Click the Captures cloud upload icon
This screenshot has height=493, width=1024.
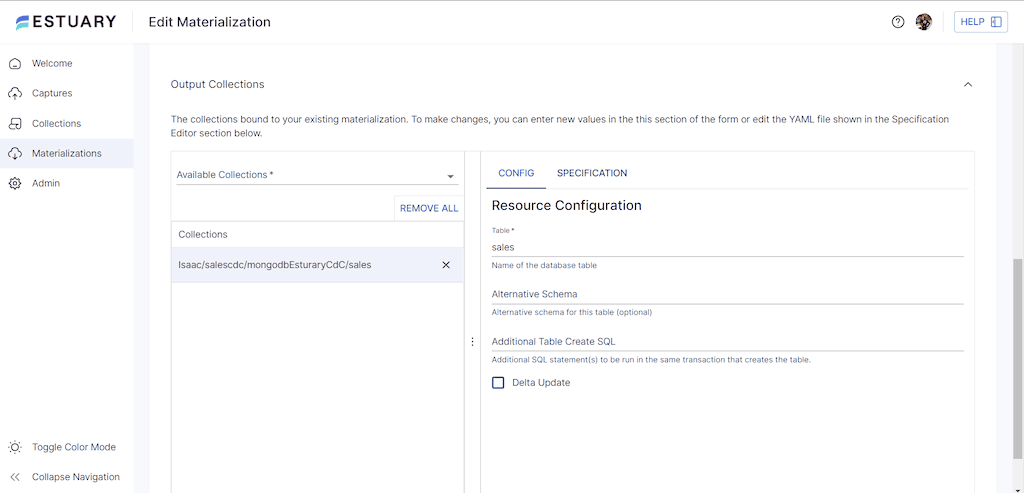[x=14, y=93]
